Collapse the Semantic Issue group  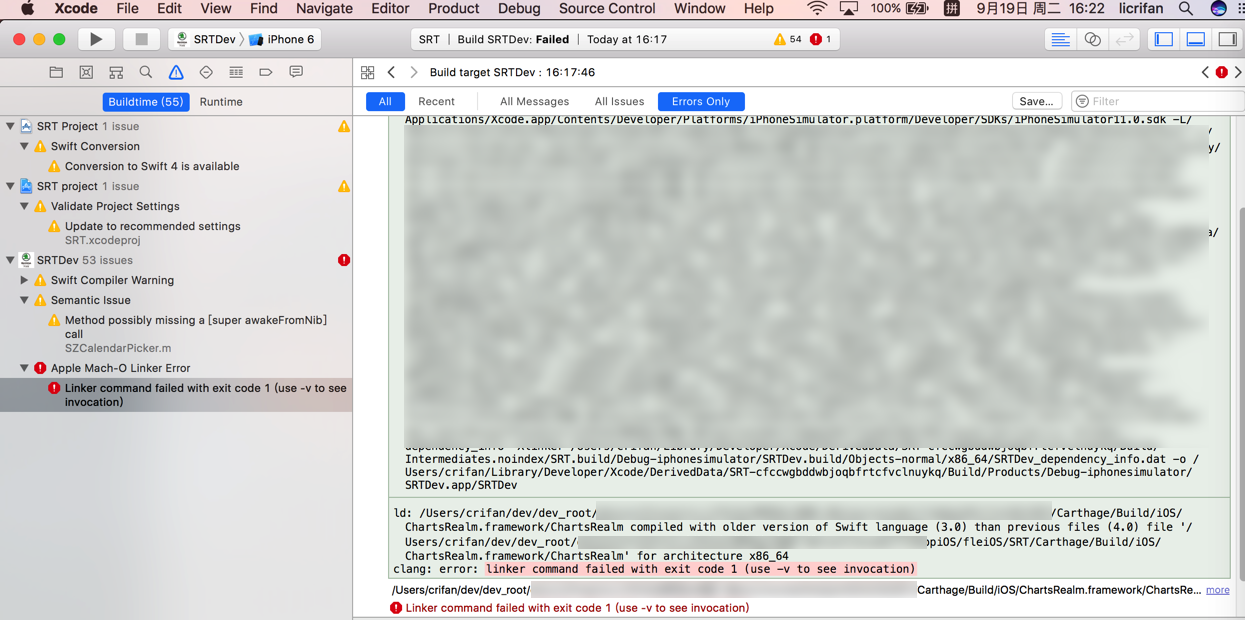click(25, 300)
